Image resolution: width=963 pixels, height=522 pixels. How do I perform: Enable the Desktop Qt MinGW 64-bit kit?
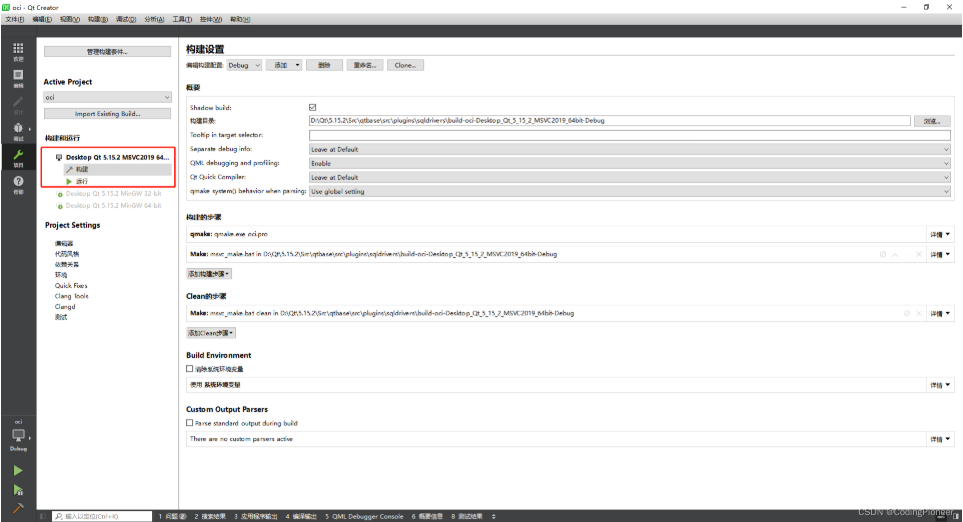click(x=60, y=206)
